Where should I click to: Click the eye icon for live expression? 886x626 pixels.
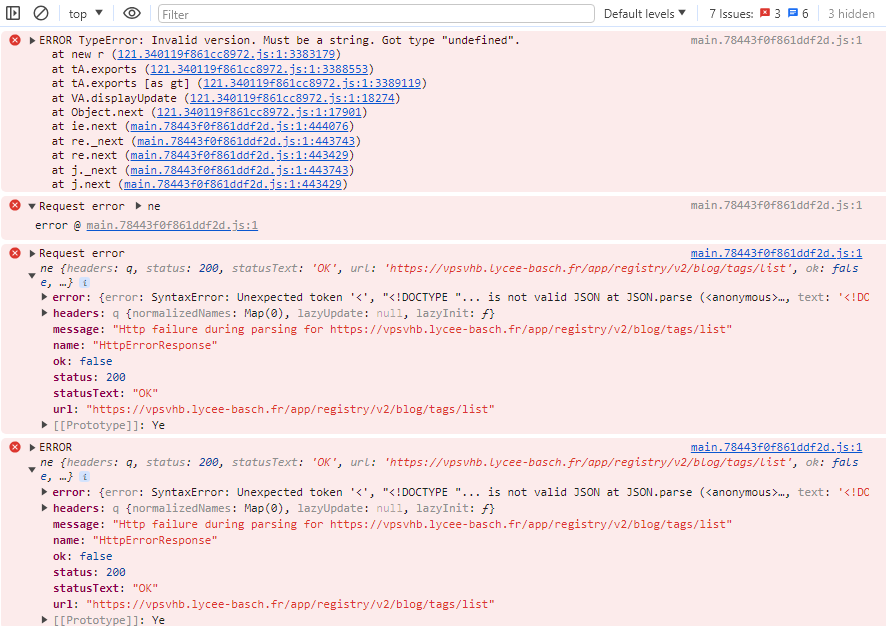(132, 14)
